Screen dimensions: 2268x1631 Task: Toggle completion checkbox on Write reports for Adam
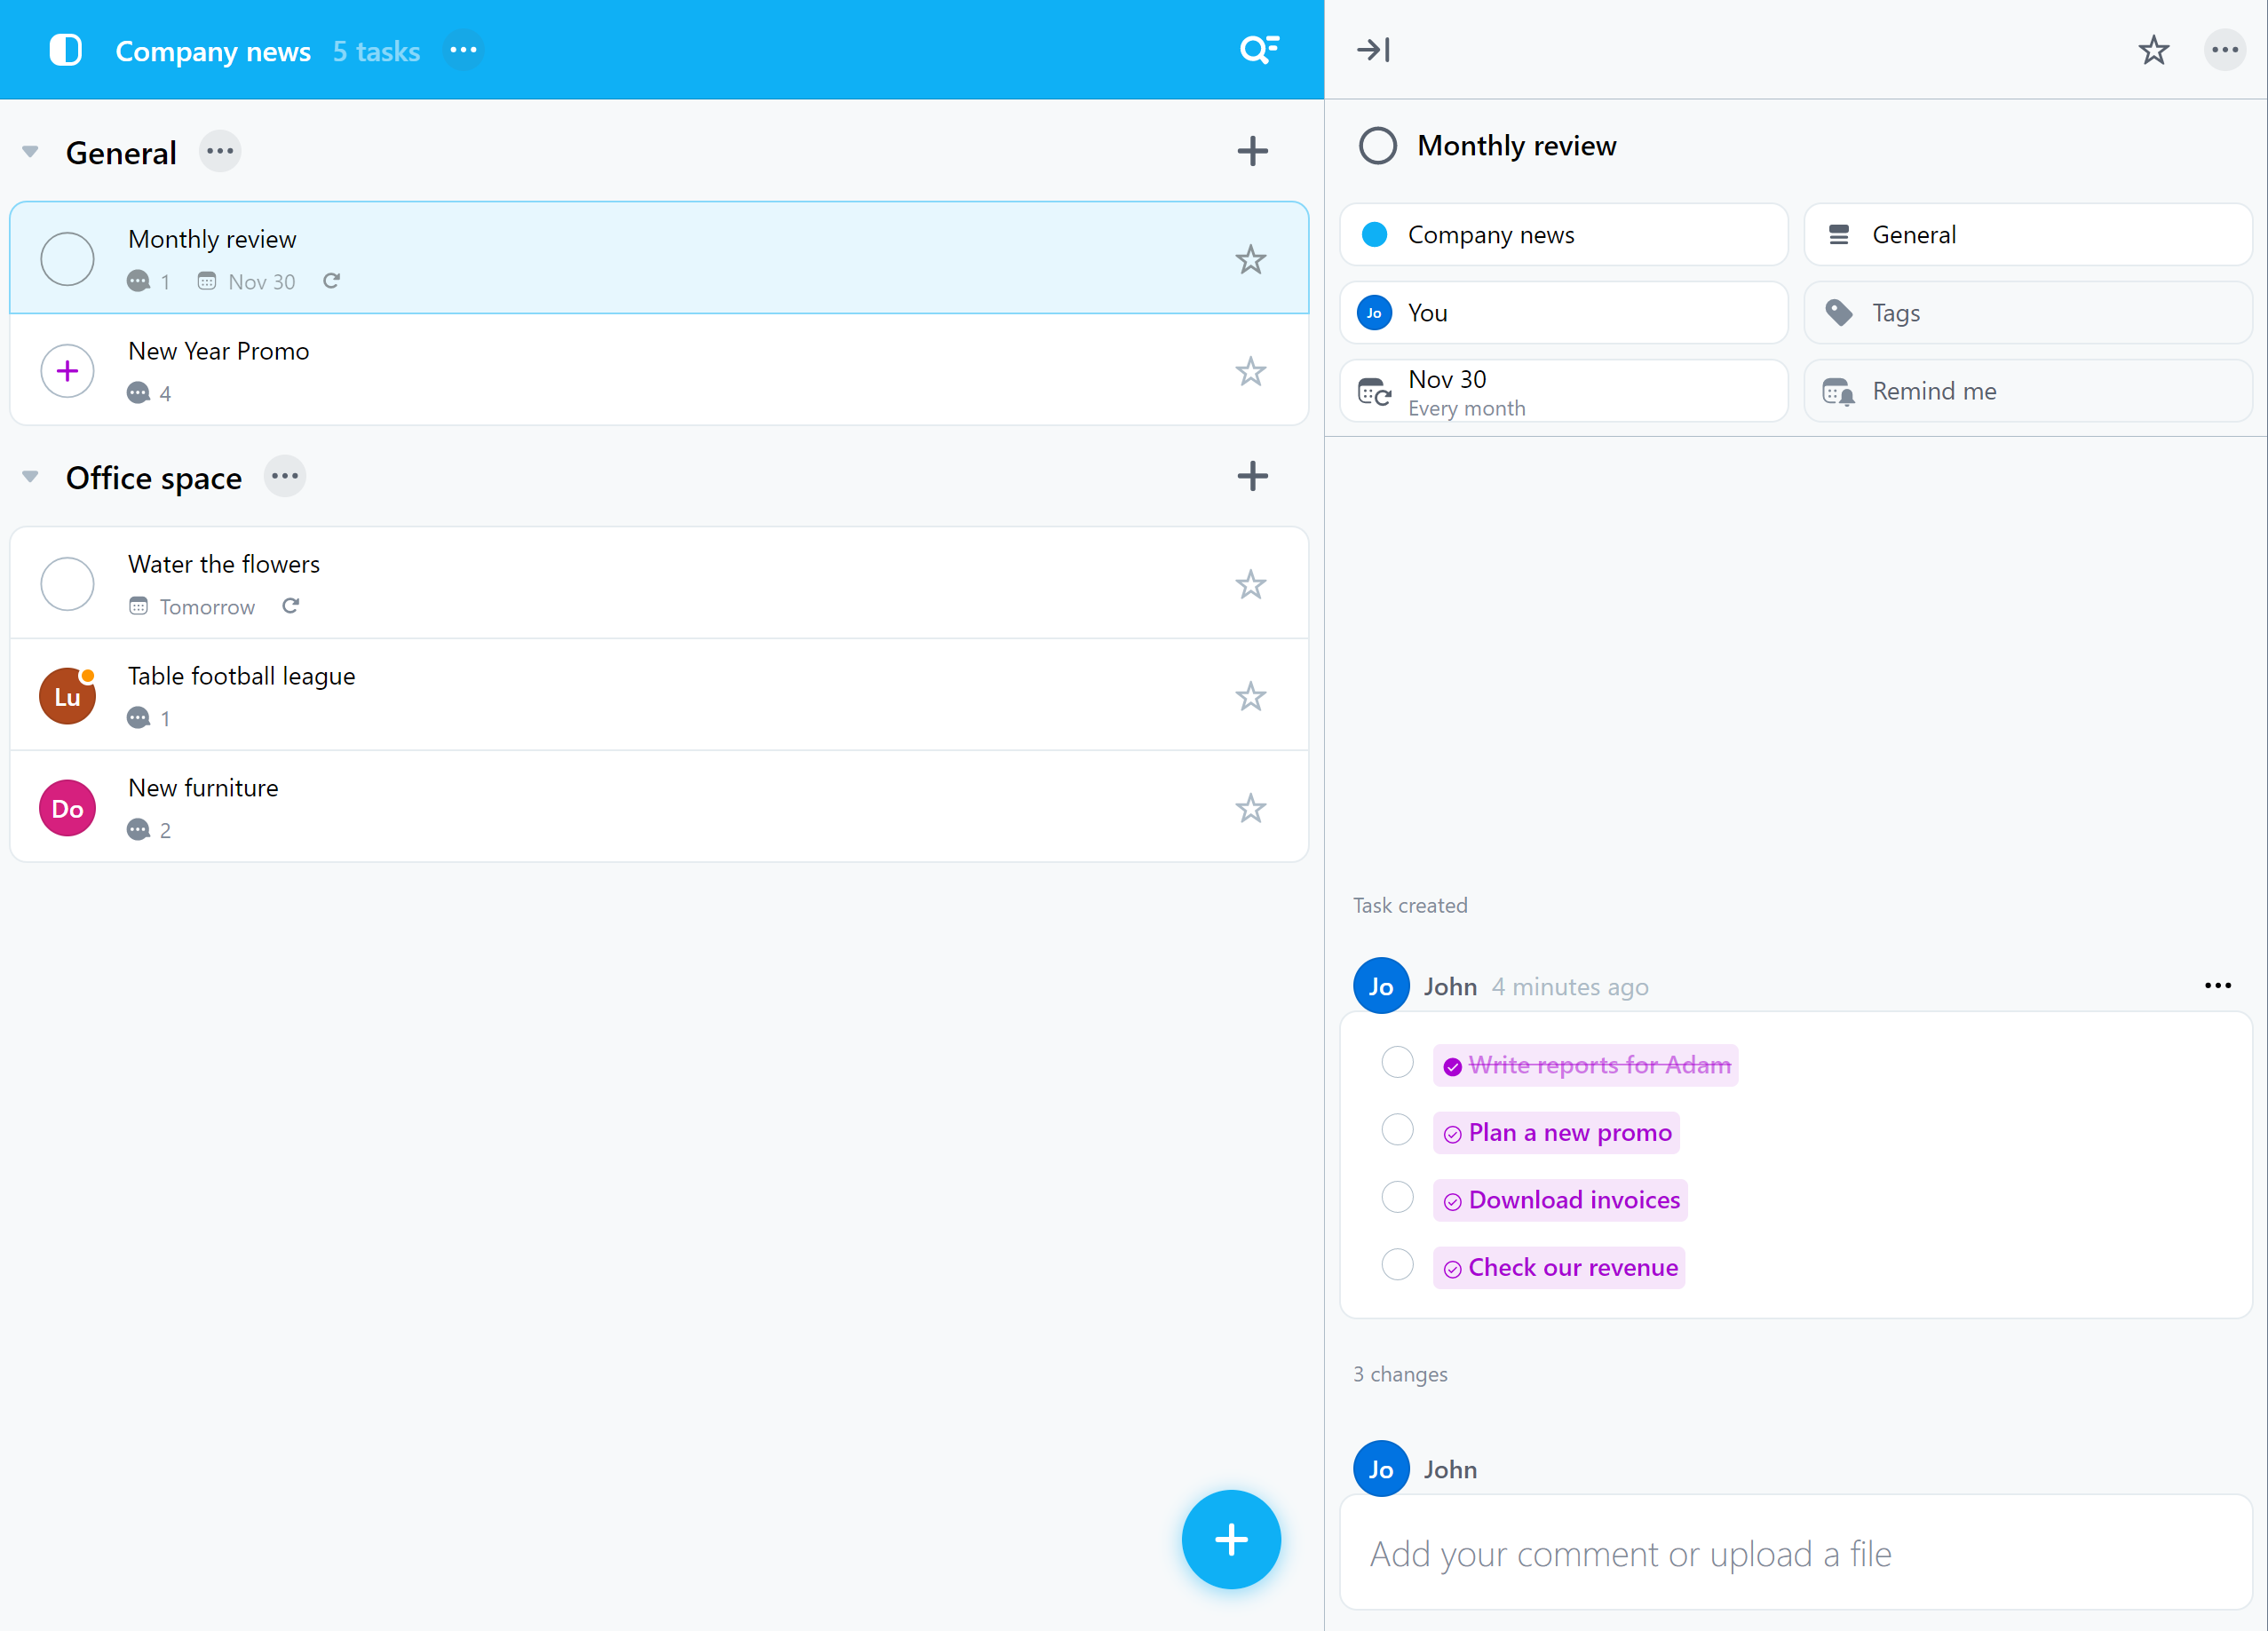tap(1396, 1062)
